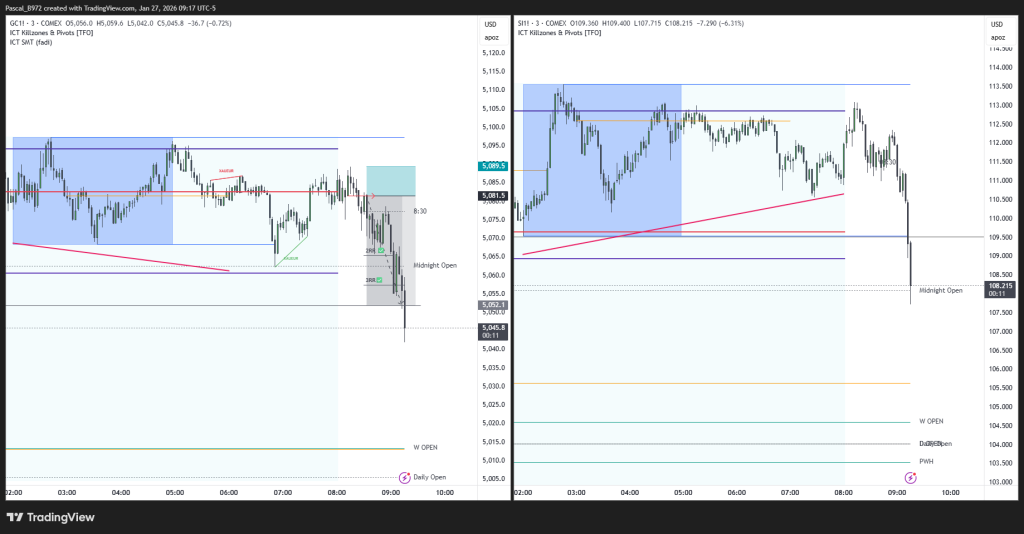
Task: Click the W OPEN label on the gold chart
Action: [425, 448]
